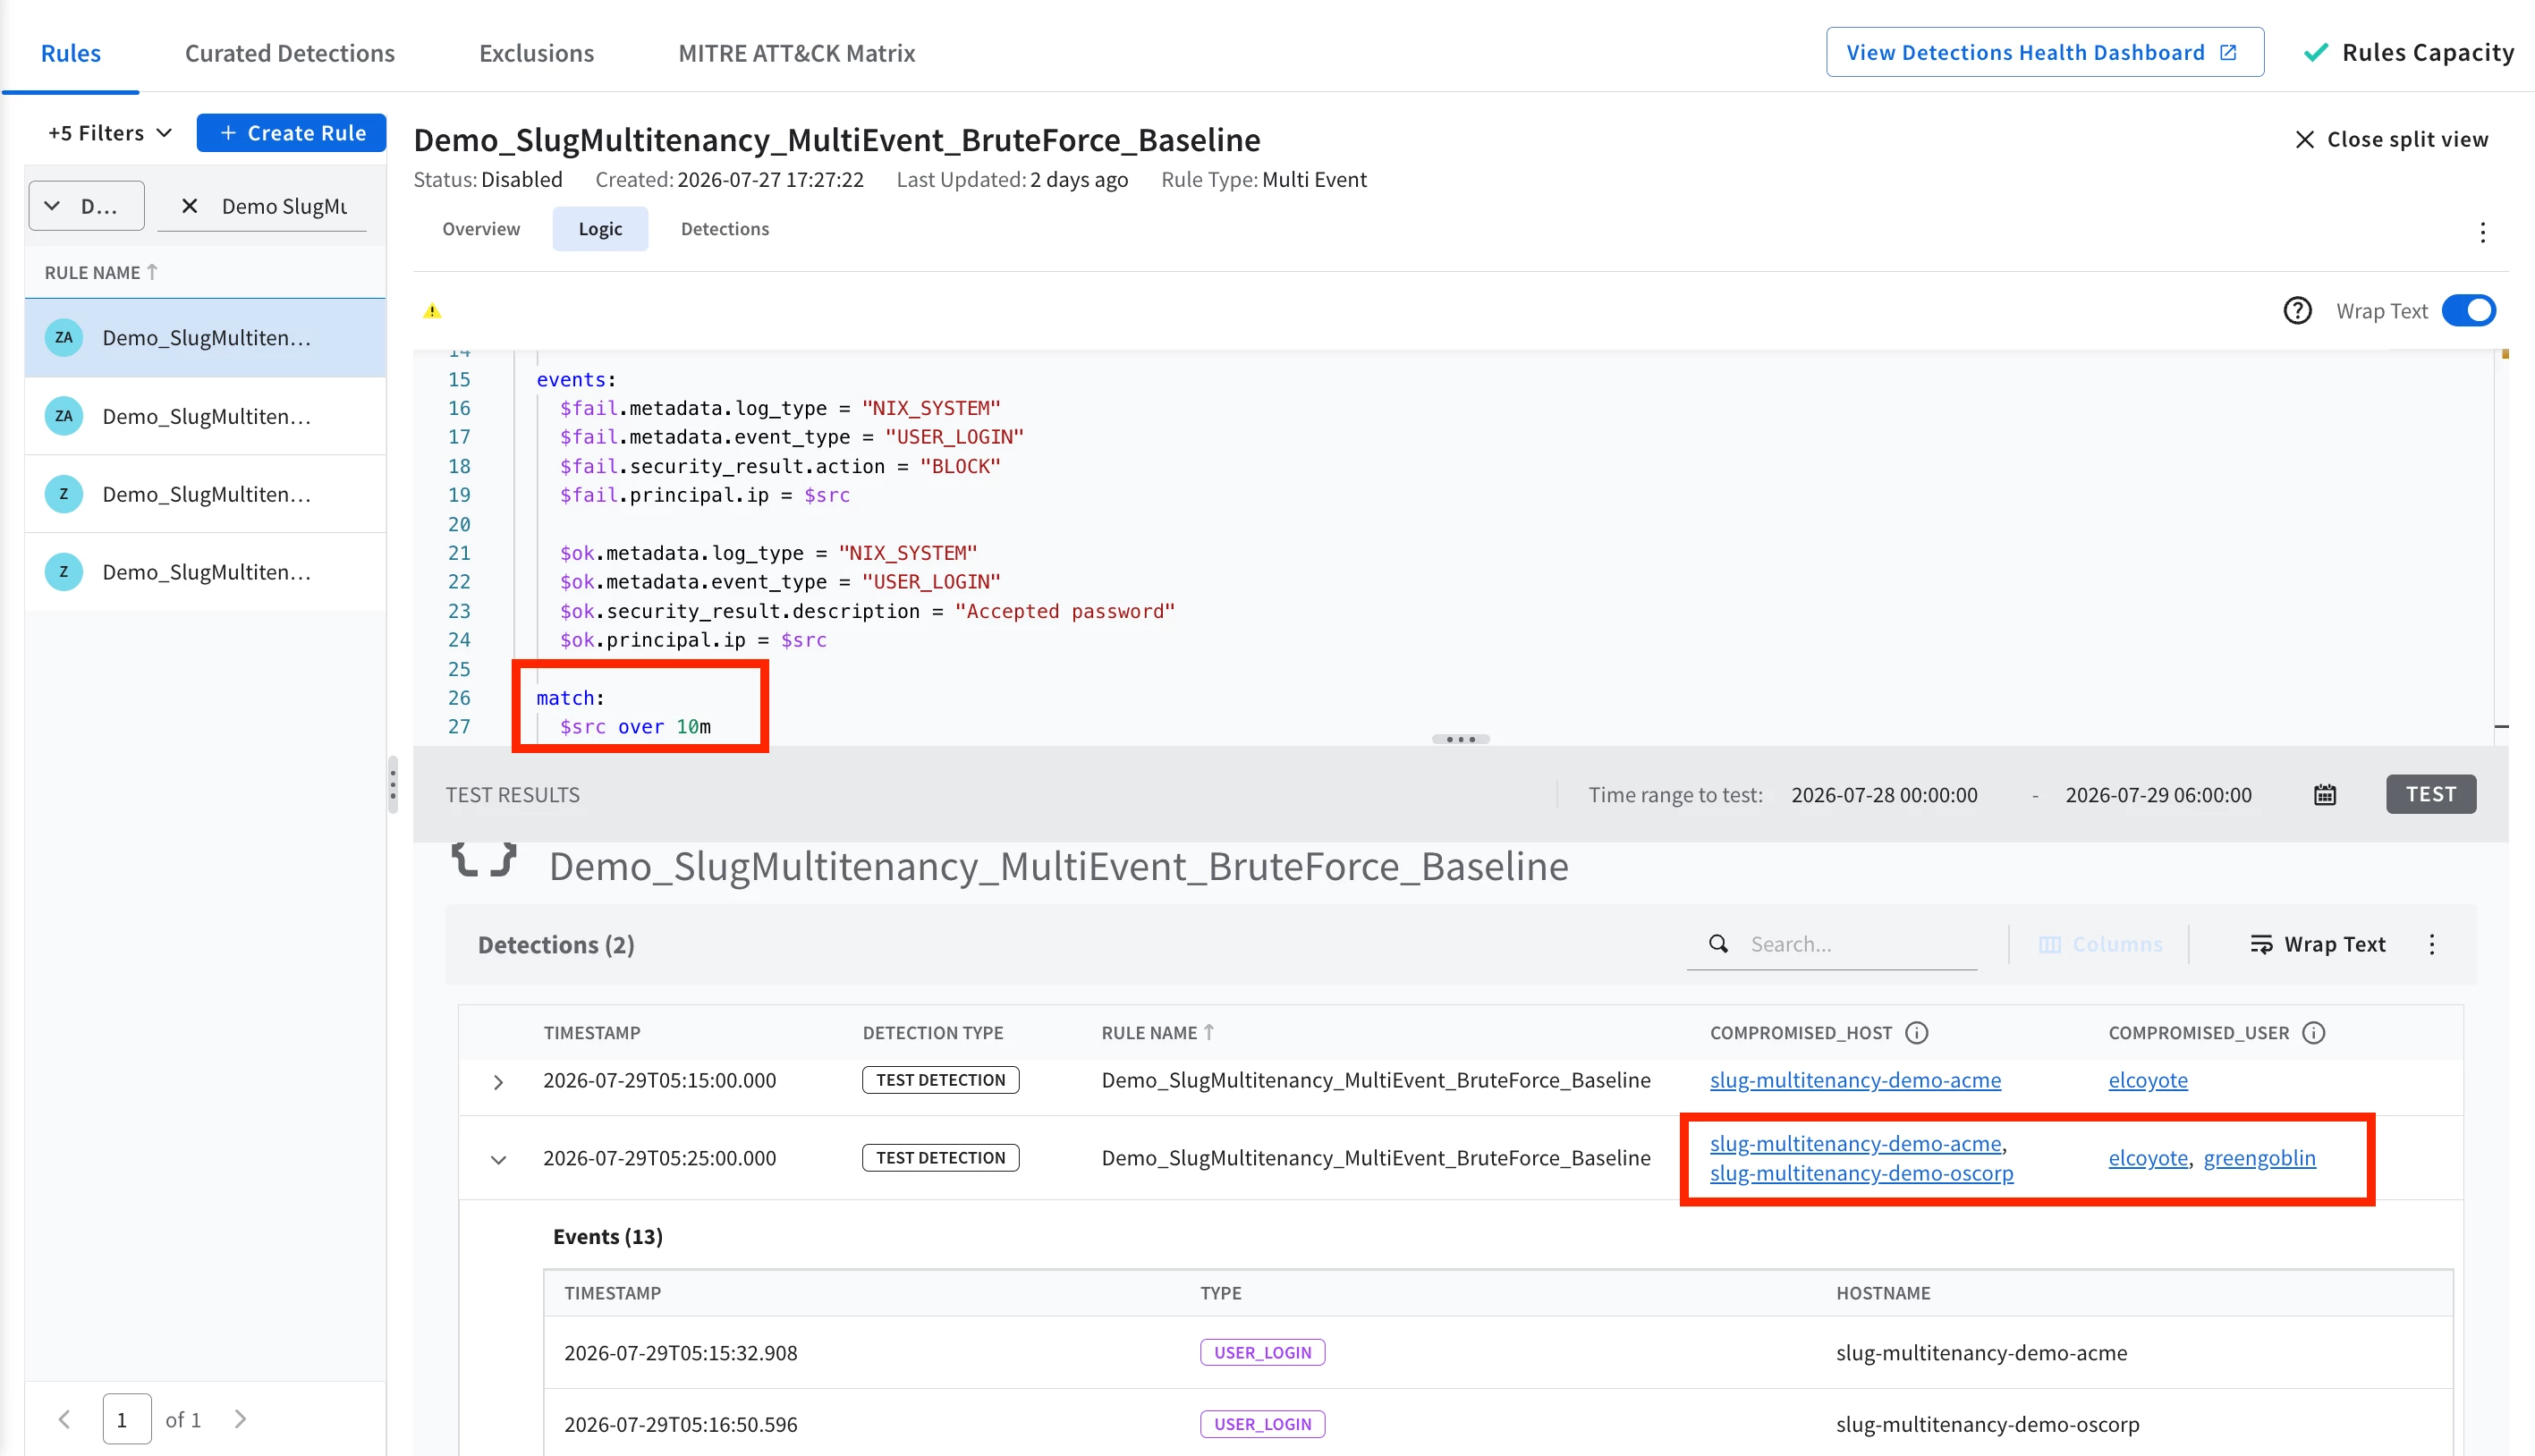Open the help icon next to Wrap Text
The width and height of the screenshot is (2535, 1456).
pos(2297,311)
